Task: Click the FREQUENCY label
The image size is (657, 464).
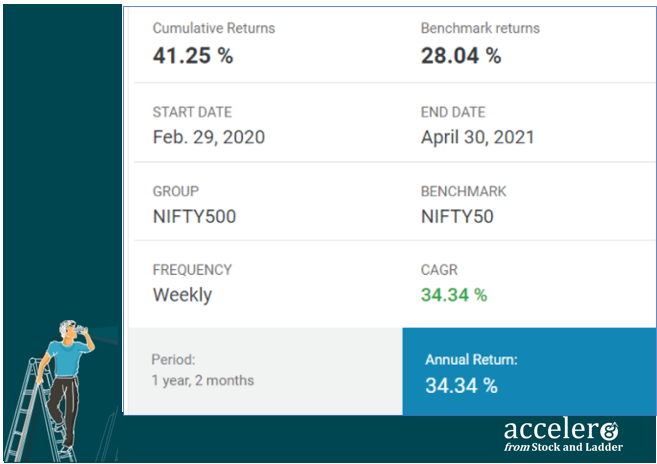Action: click(192, 270)
